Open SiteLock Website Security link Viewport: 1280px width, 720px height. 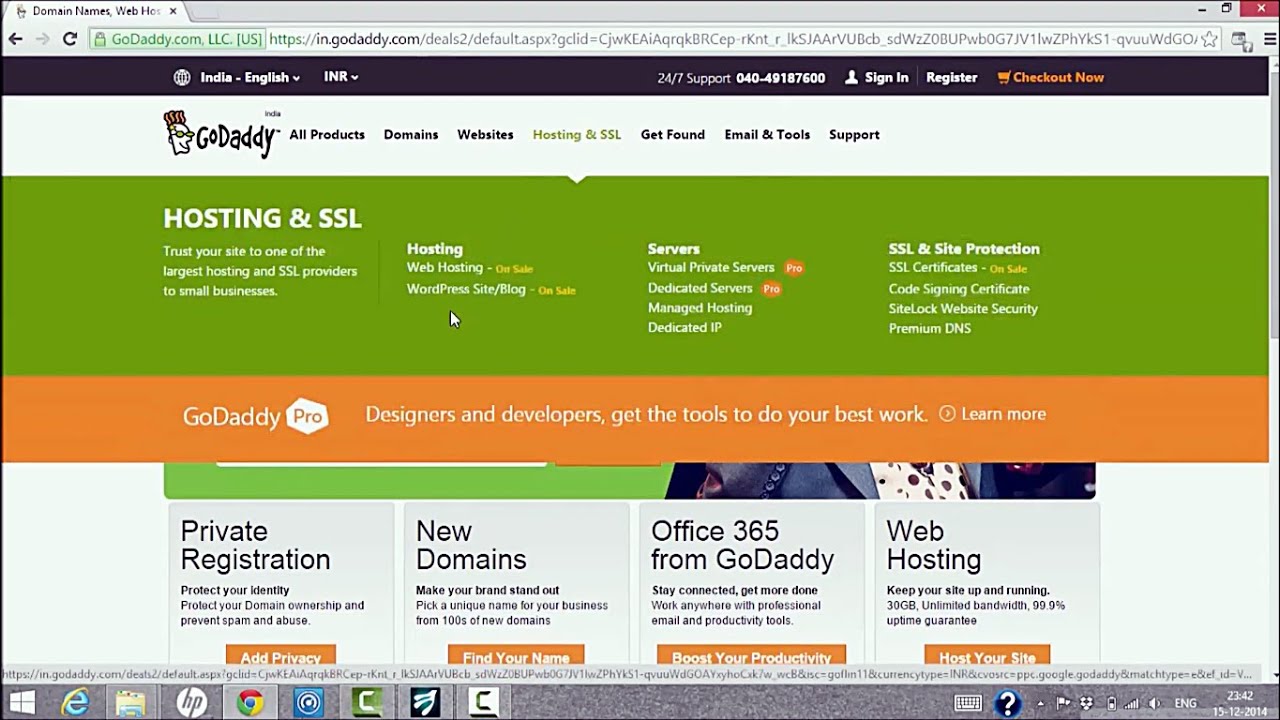(x=963, y=309)
